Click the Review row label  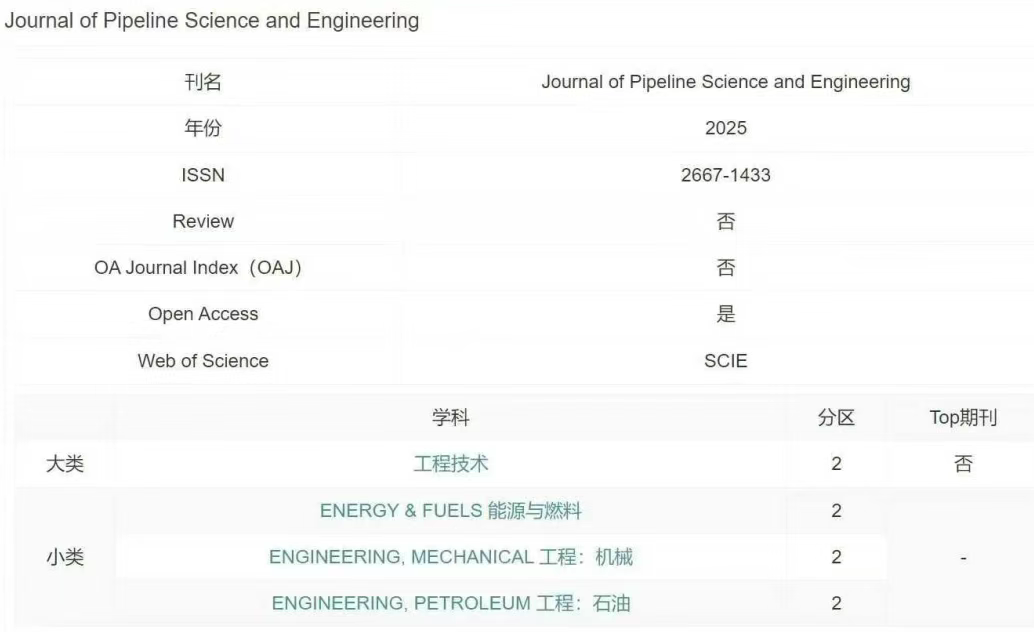click(x=203, y=221)
